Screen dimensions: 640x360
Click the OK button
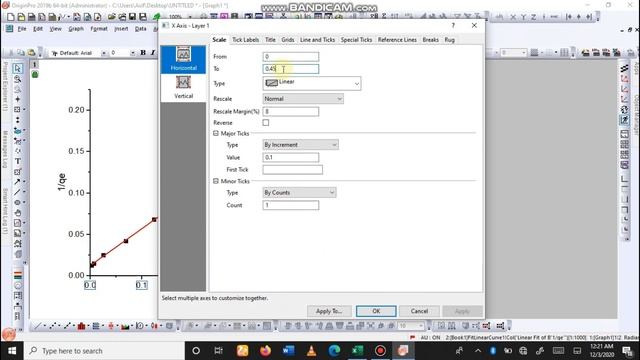click(x=376, y=311)
